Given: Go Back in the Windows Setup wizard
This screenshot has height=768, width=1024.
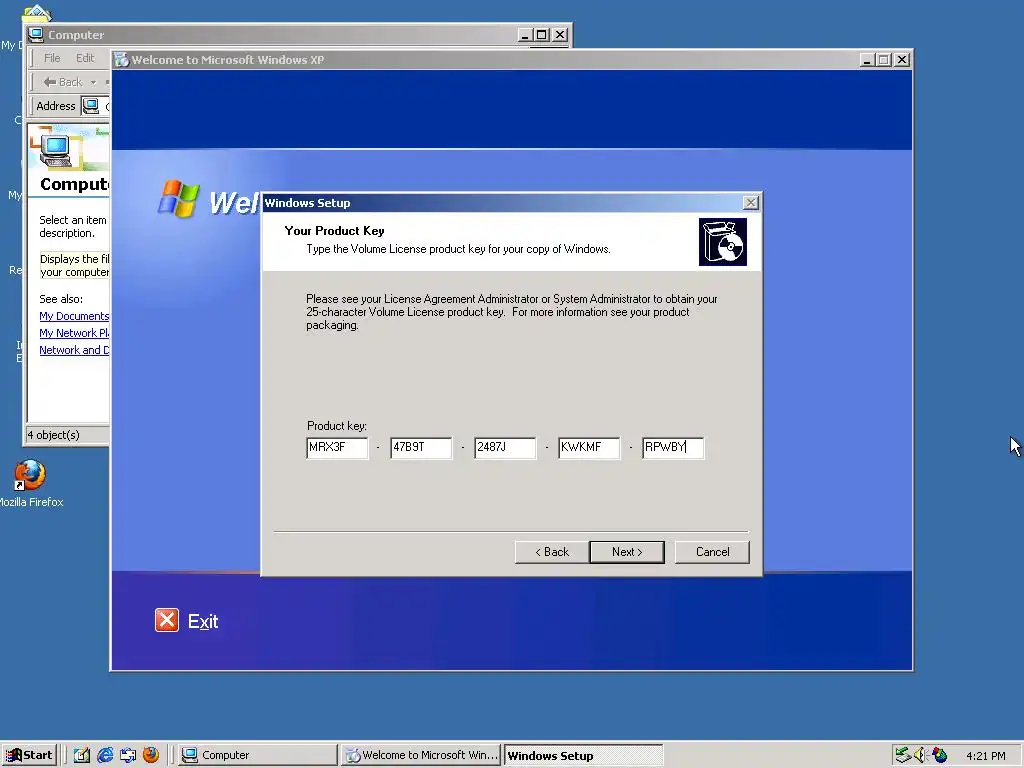Looking at the screenshot, I should tap(552, 552).
